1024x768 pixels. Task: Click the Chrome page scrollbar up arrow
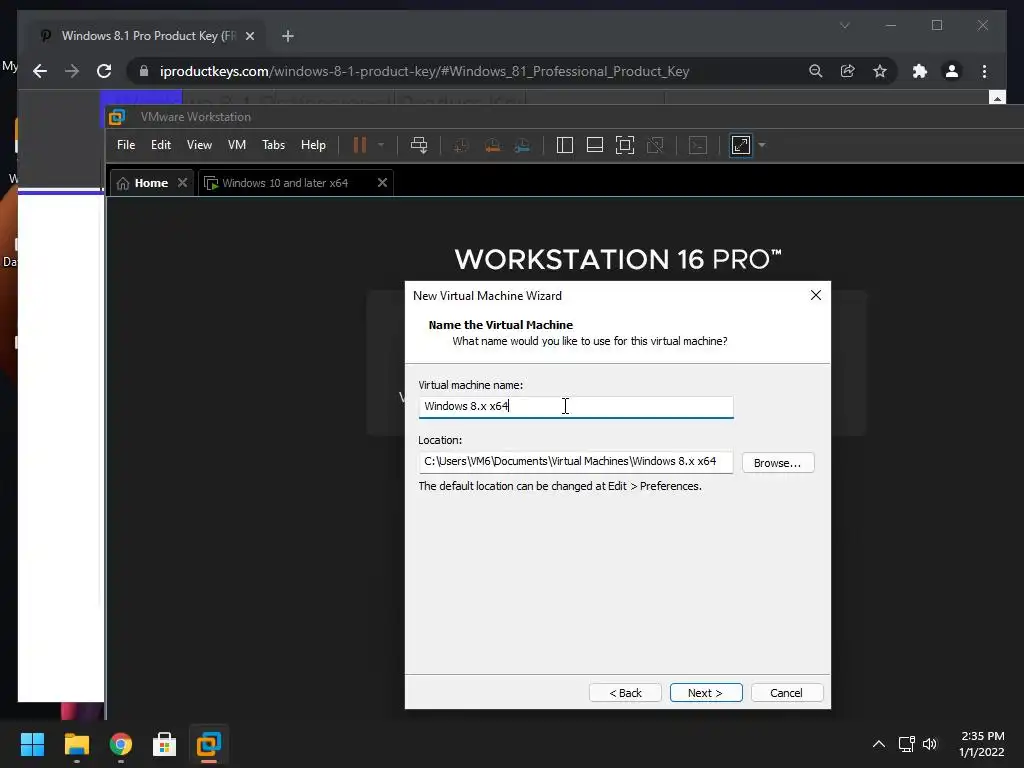click(997, 98)
